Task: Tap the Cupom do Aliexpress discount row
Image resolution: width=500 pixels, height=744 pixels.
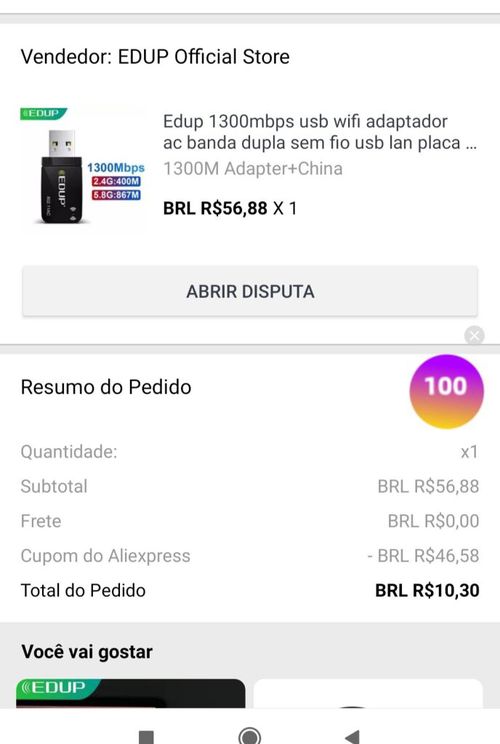Action: point(250,556)
